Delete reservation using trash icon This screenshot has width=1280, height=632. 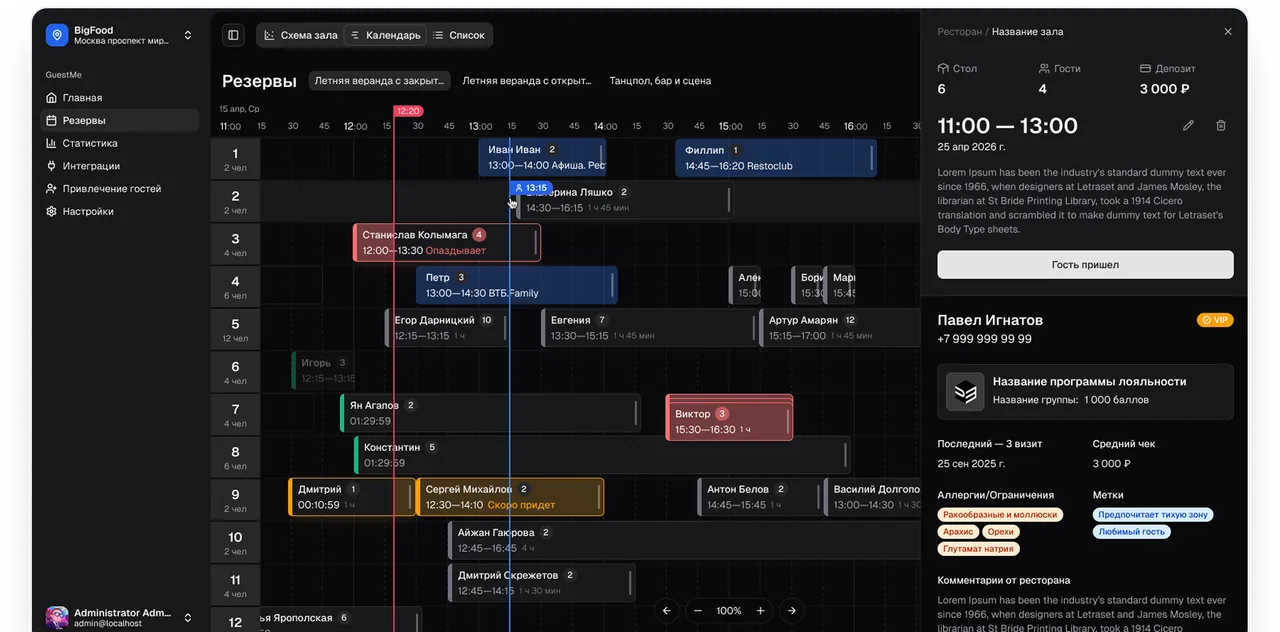click(x=1220, y=126)
